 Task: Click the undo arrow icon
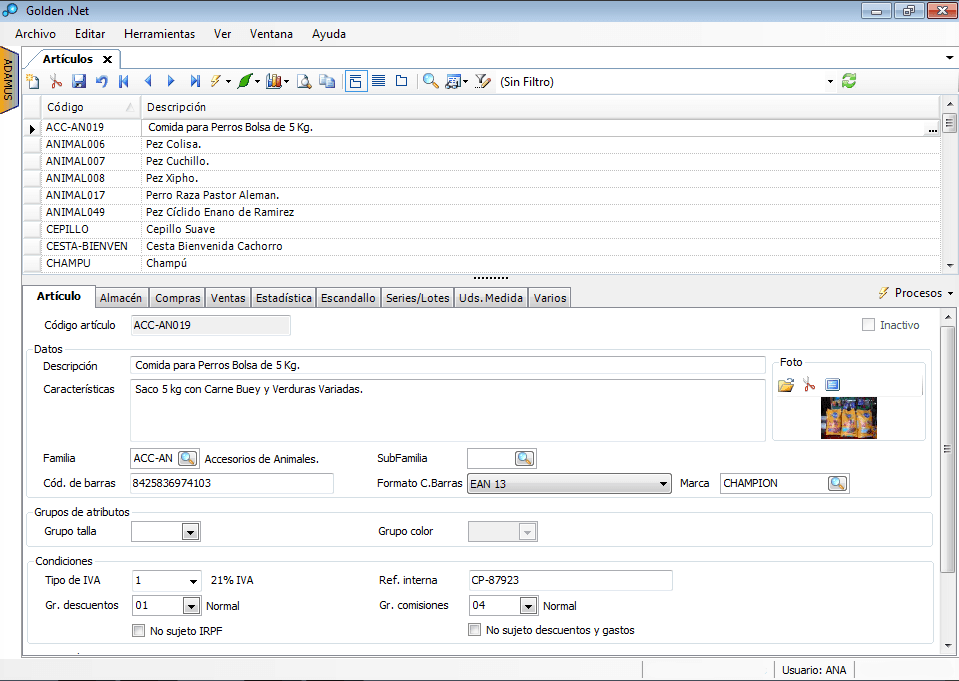click(x=101, y=82)
